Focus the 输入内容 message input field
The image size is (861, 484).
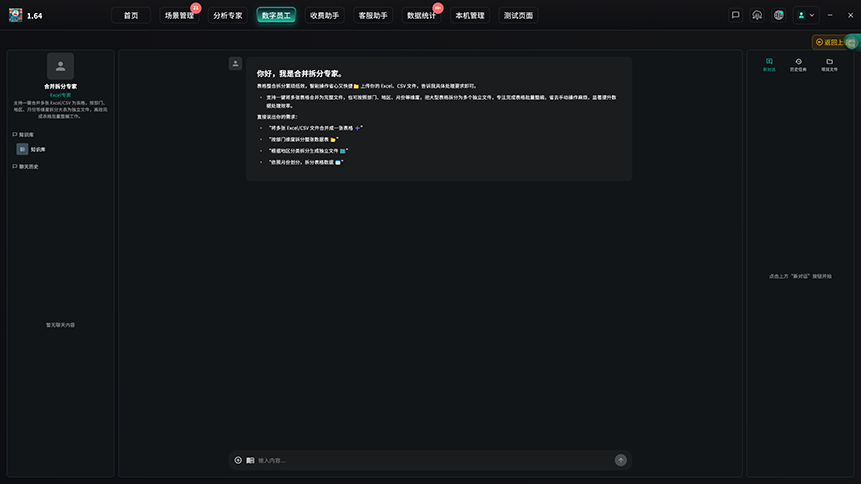tap(434, 460)
